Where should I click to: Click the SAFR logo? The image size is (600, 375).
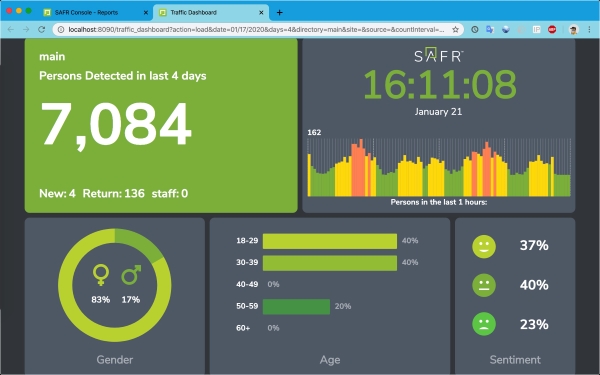(439, 55)
